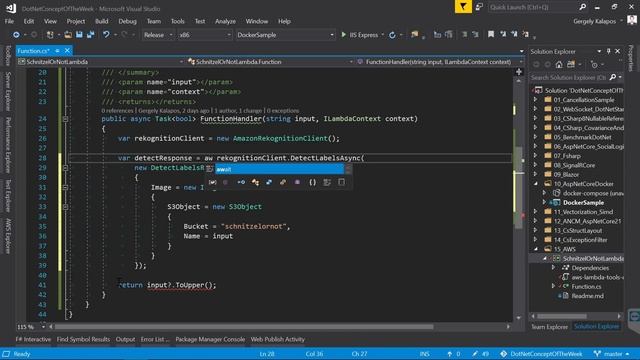
Task: Click DotNetConceptOfTheWeek repository in status bar
Action: (x=541, y=354)
